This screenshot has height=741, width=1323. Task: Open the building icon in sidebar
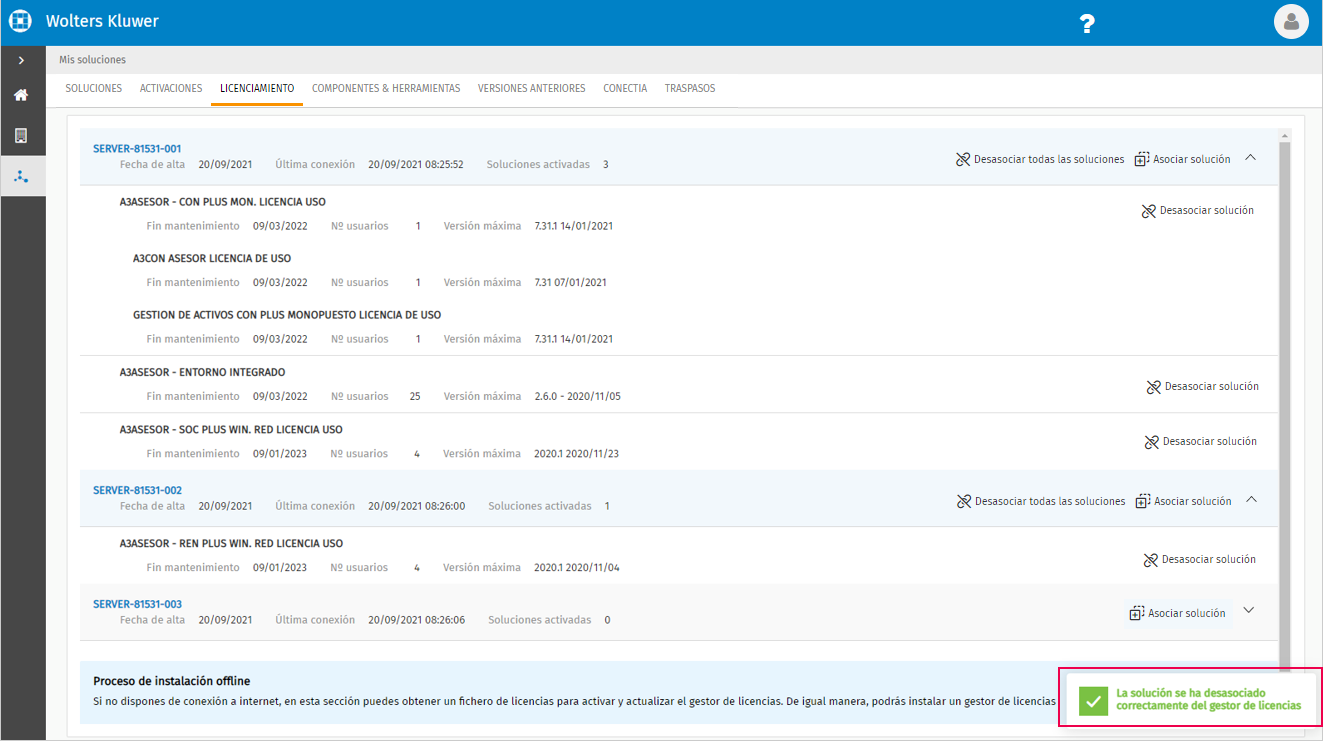tap(21, 136)
